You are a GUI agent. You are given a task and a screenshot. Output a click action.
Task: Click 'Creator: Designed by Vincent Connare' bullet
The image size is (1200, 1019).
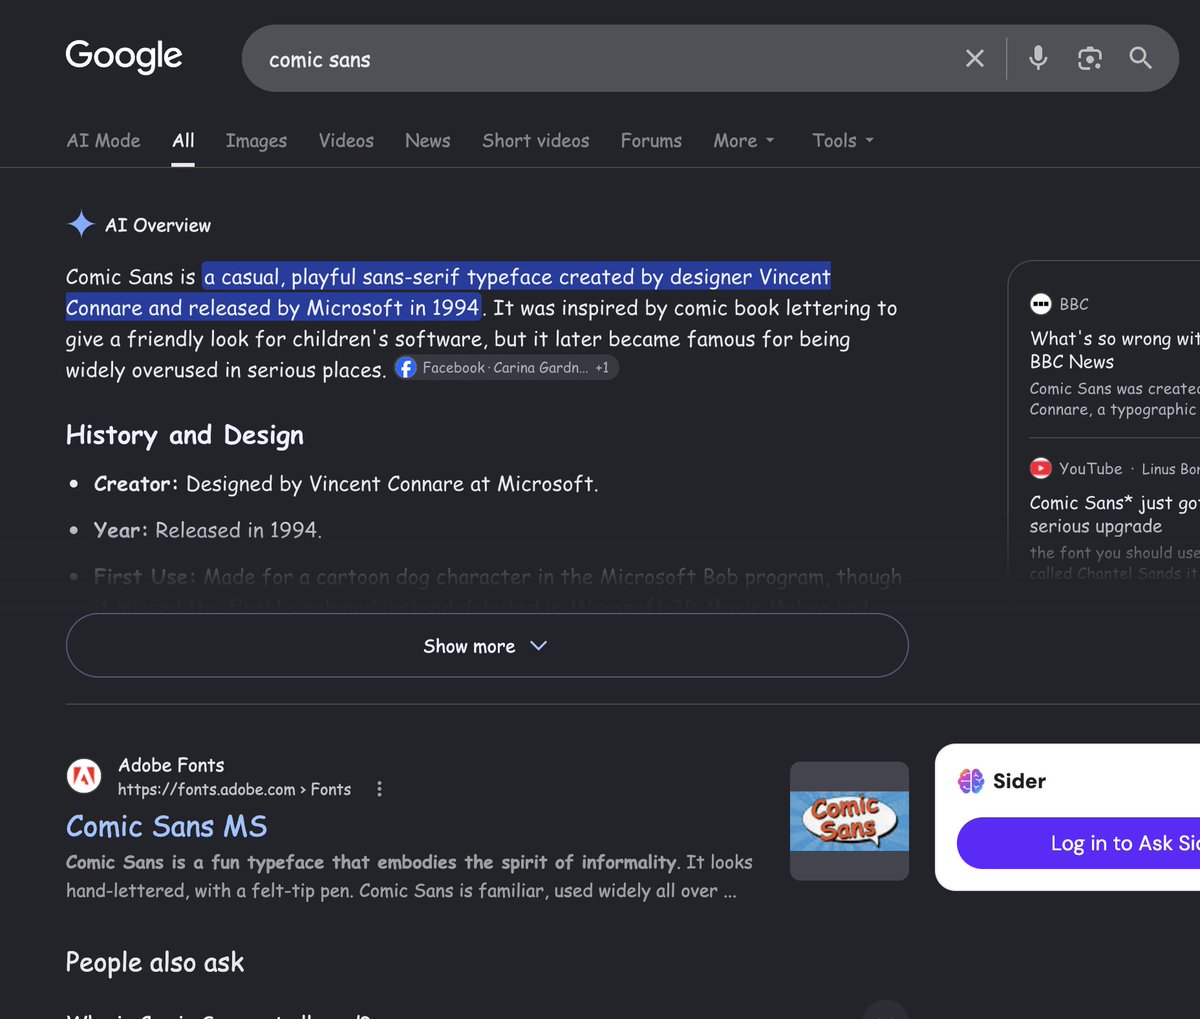[346, 484]
